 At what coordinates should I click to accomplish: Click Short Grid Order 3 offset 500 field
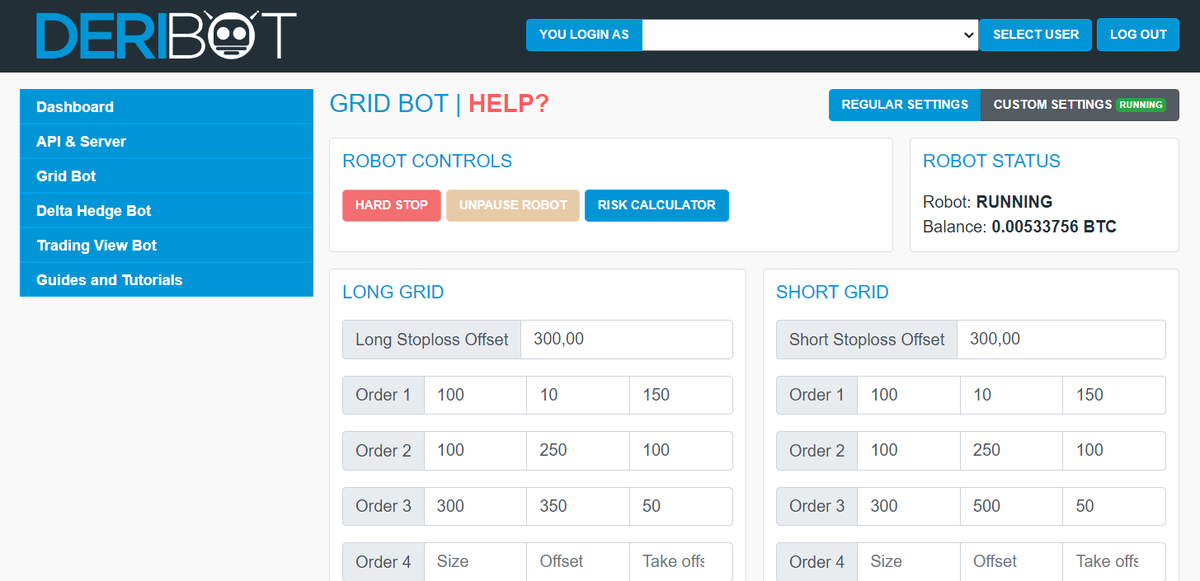[1012, 506]
